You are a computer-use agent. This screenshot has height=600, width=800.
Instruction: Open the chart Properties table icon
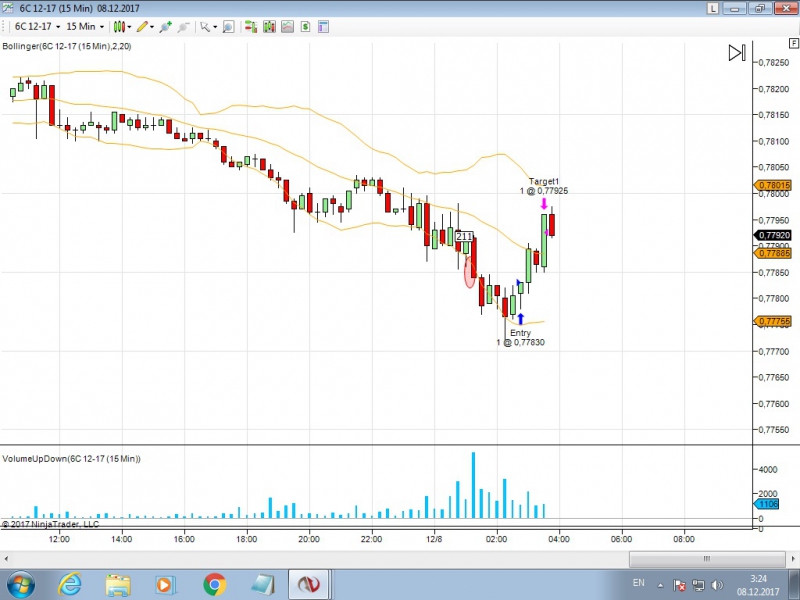[x=323, y=27]
